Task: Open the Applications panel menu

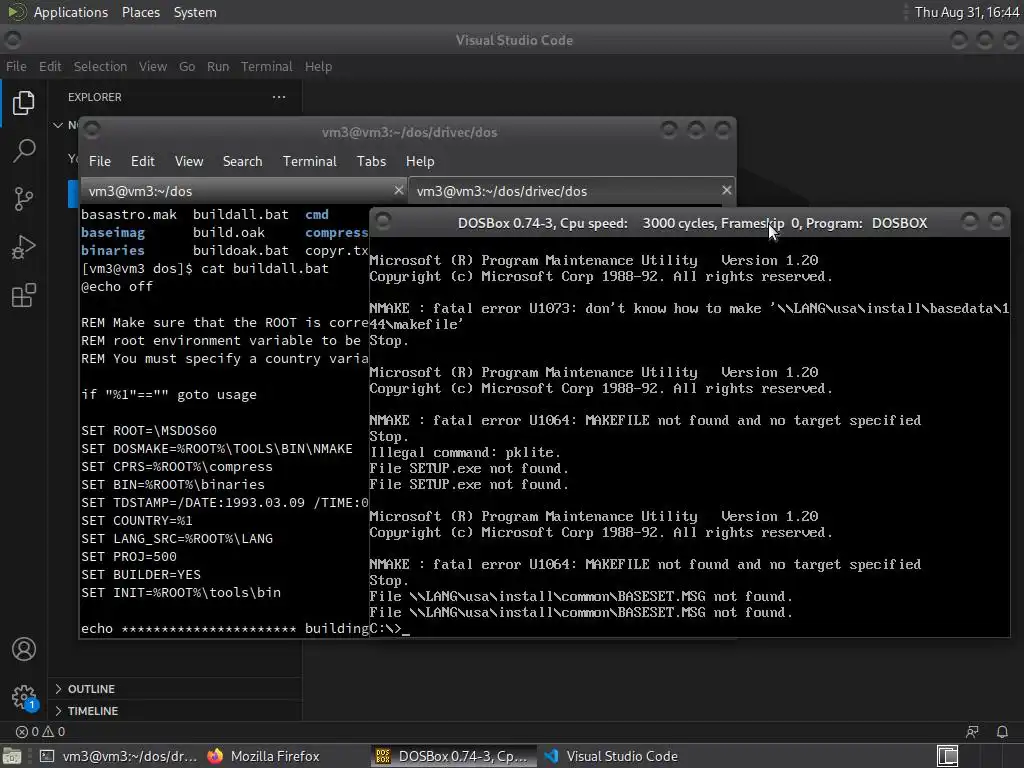Action: coord(71,12)
